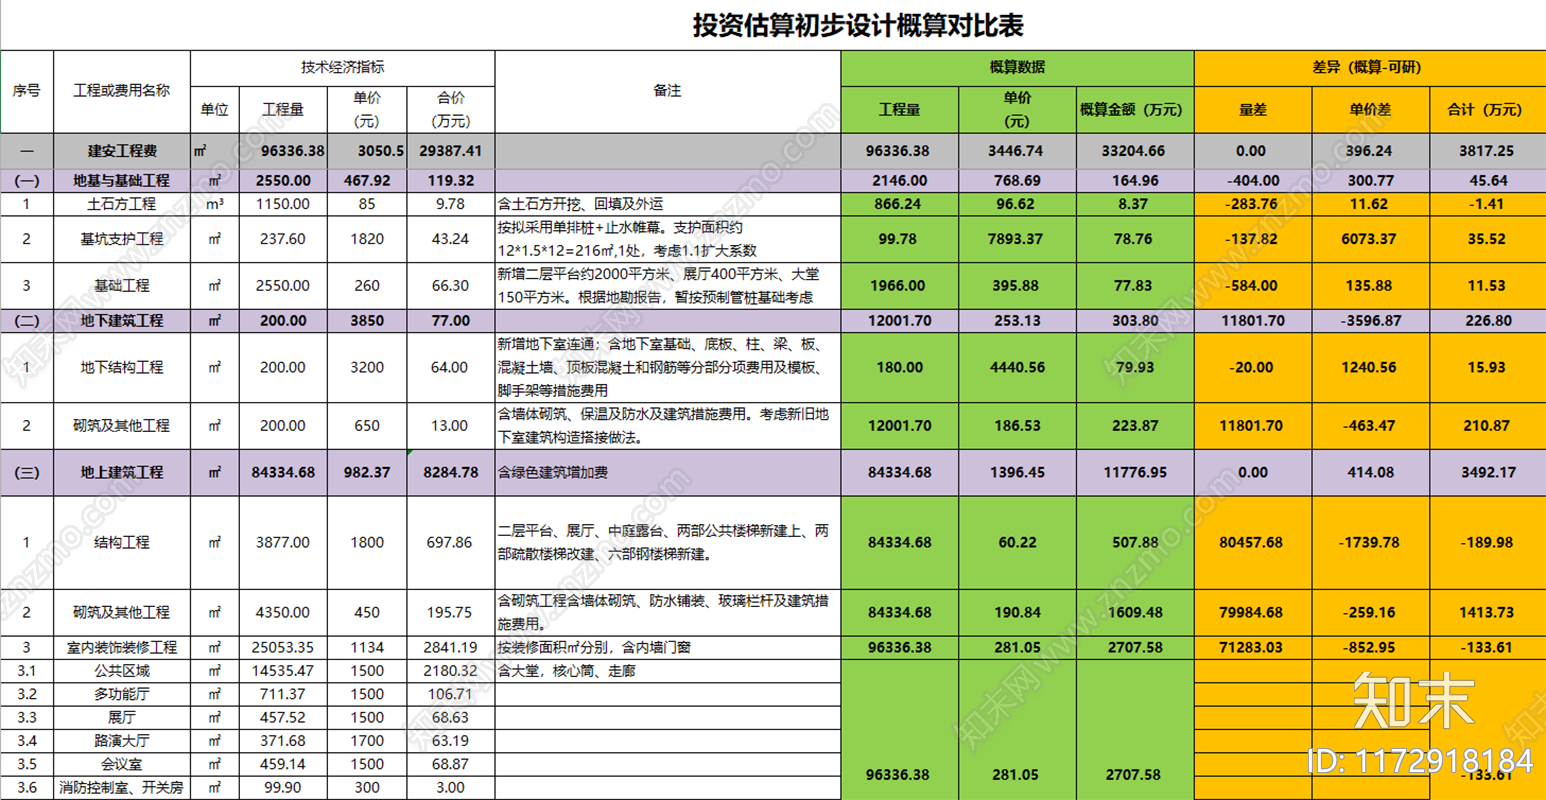This screenshot has width=1546, height=800.
Task: Click the 路演大厅 row name
Action: pos(122,741)
